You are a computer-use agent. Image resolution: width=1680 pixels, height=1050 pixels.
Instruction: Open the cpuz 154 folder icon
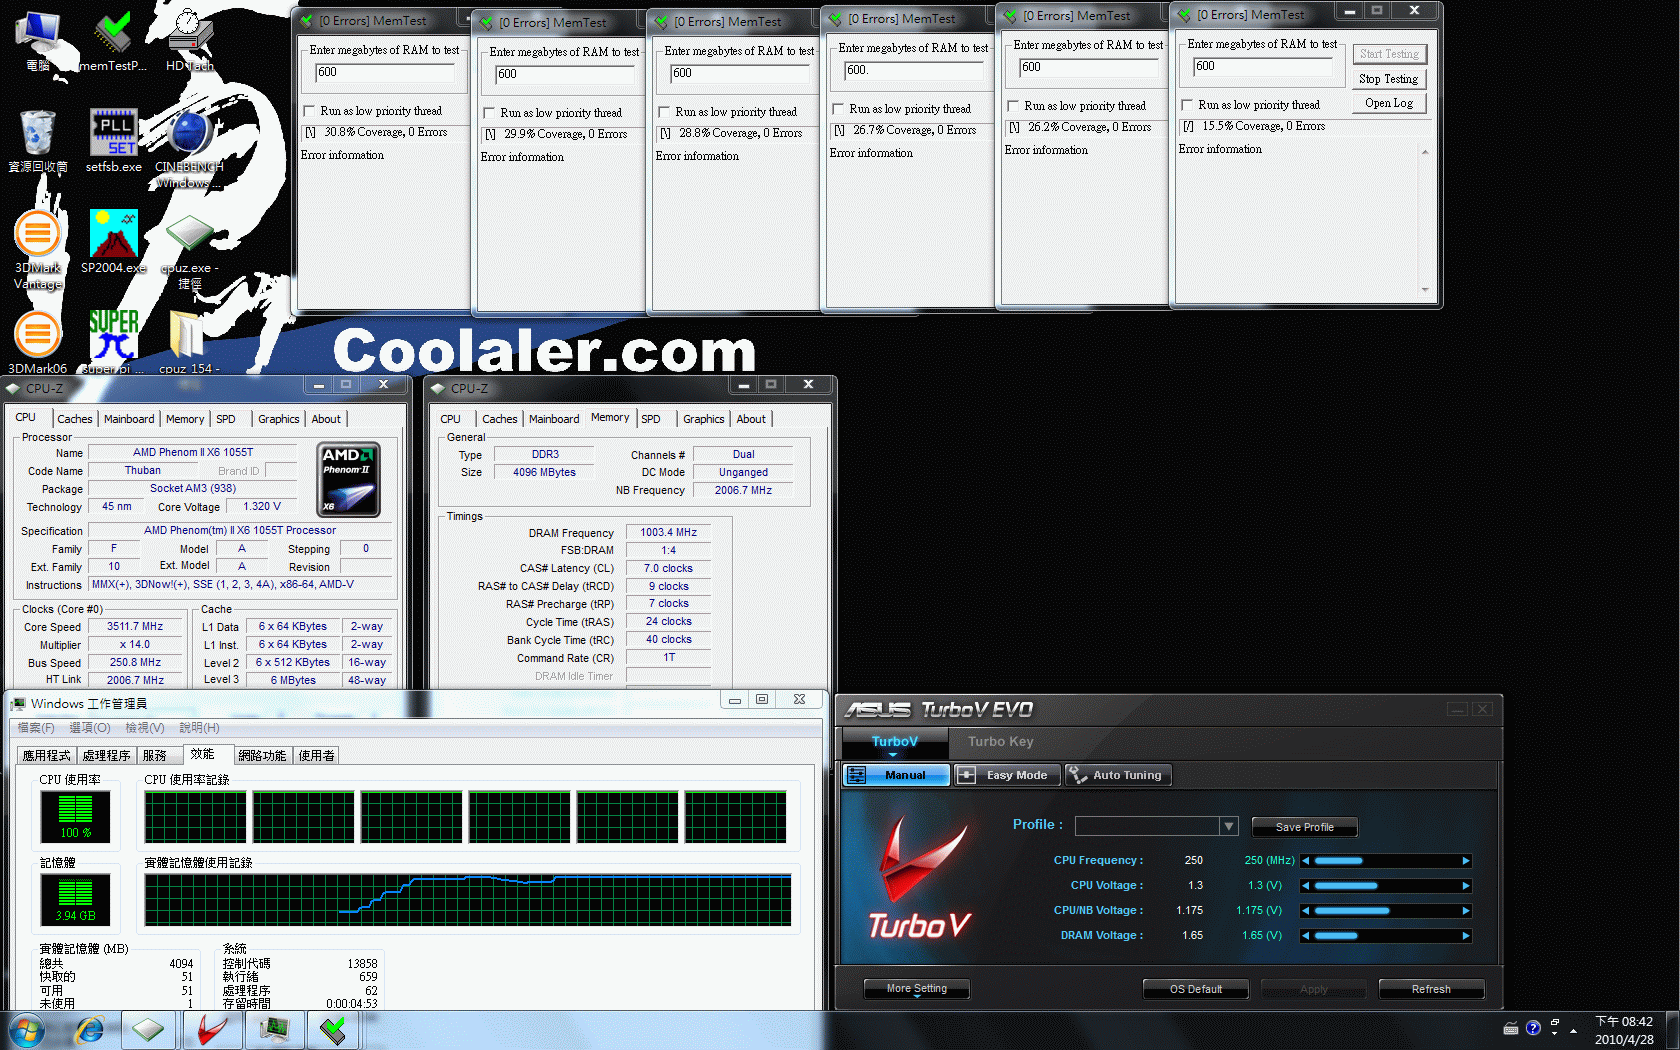[x=189, y=342]
